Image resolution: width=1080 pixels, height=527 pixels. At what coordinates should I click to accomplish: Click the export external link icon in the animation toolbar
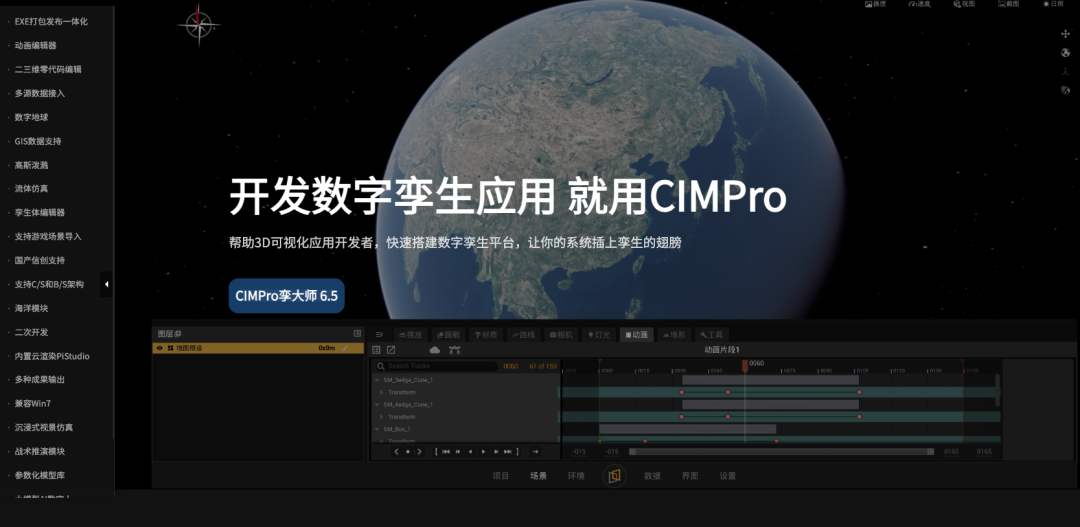391,350
